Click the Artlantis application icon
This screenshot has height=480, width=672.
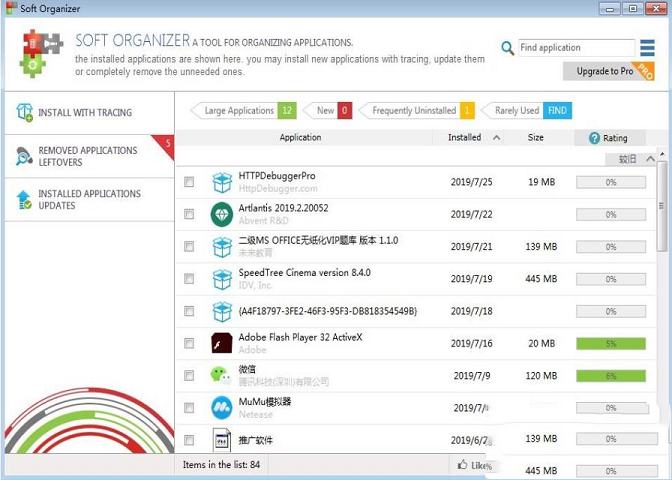click(x=221, y=214)
